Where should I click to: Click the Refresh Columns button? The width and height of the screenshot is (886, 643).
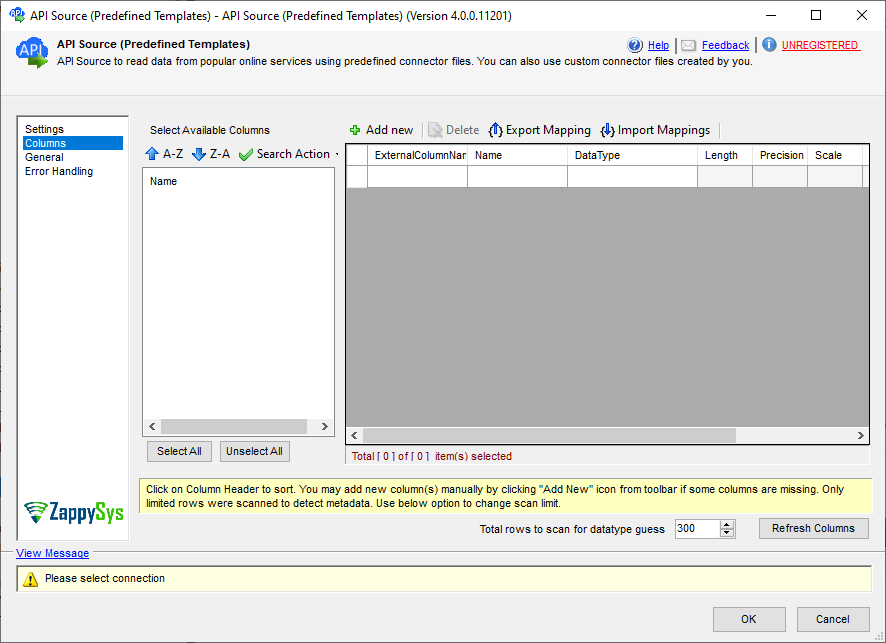tap(813, 528)
